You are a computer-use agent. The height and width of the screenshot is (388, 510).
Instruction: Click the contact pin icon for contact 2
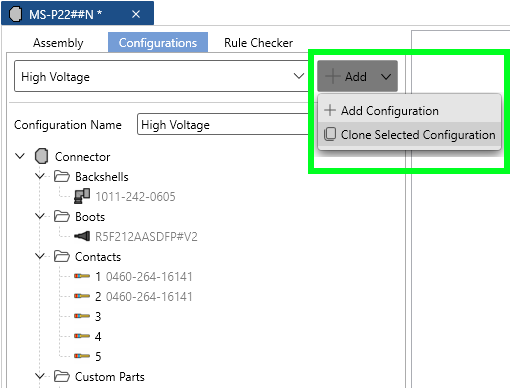click(82, 296)
